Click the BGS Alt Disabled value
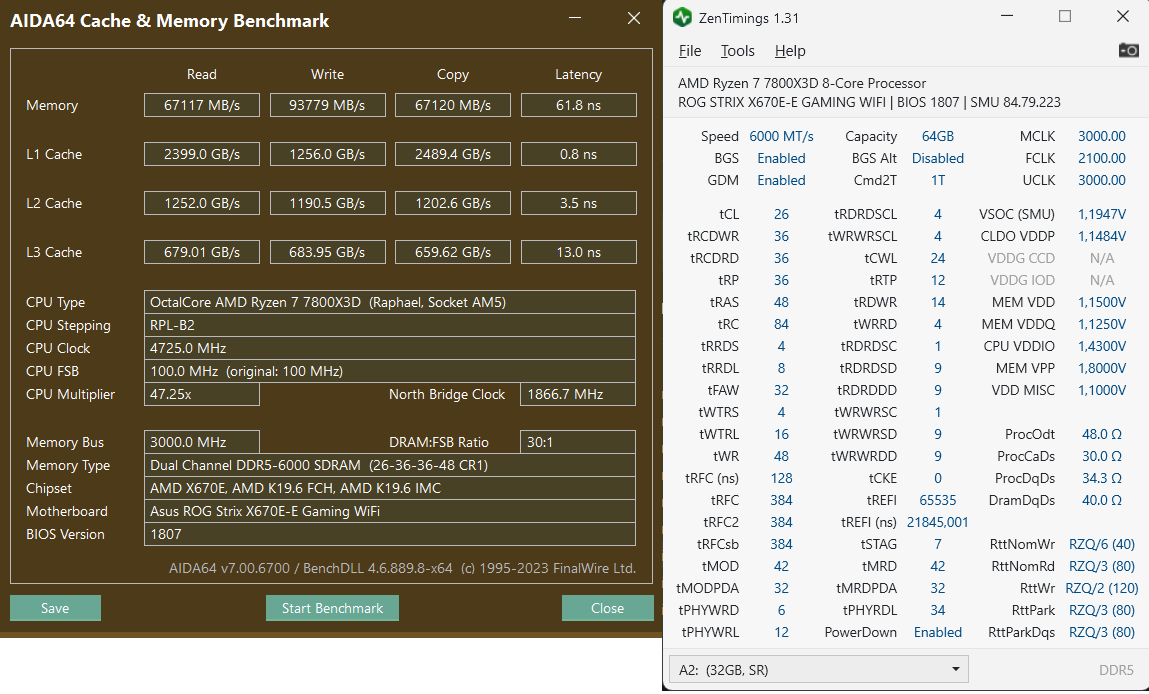The image size is (1149, 694). pos(937,158)
